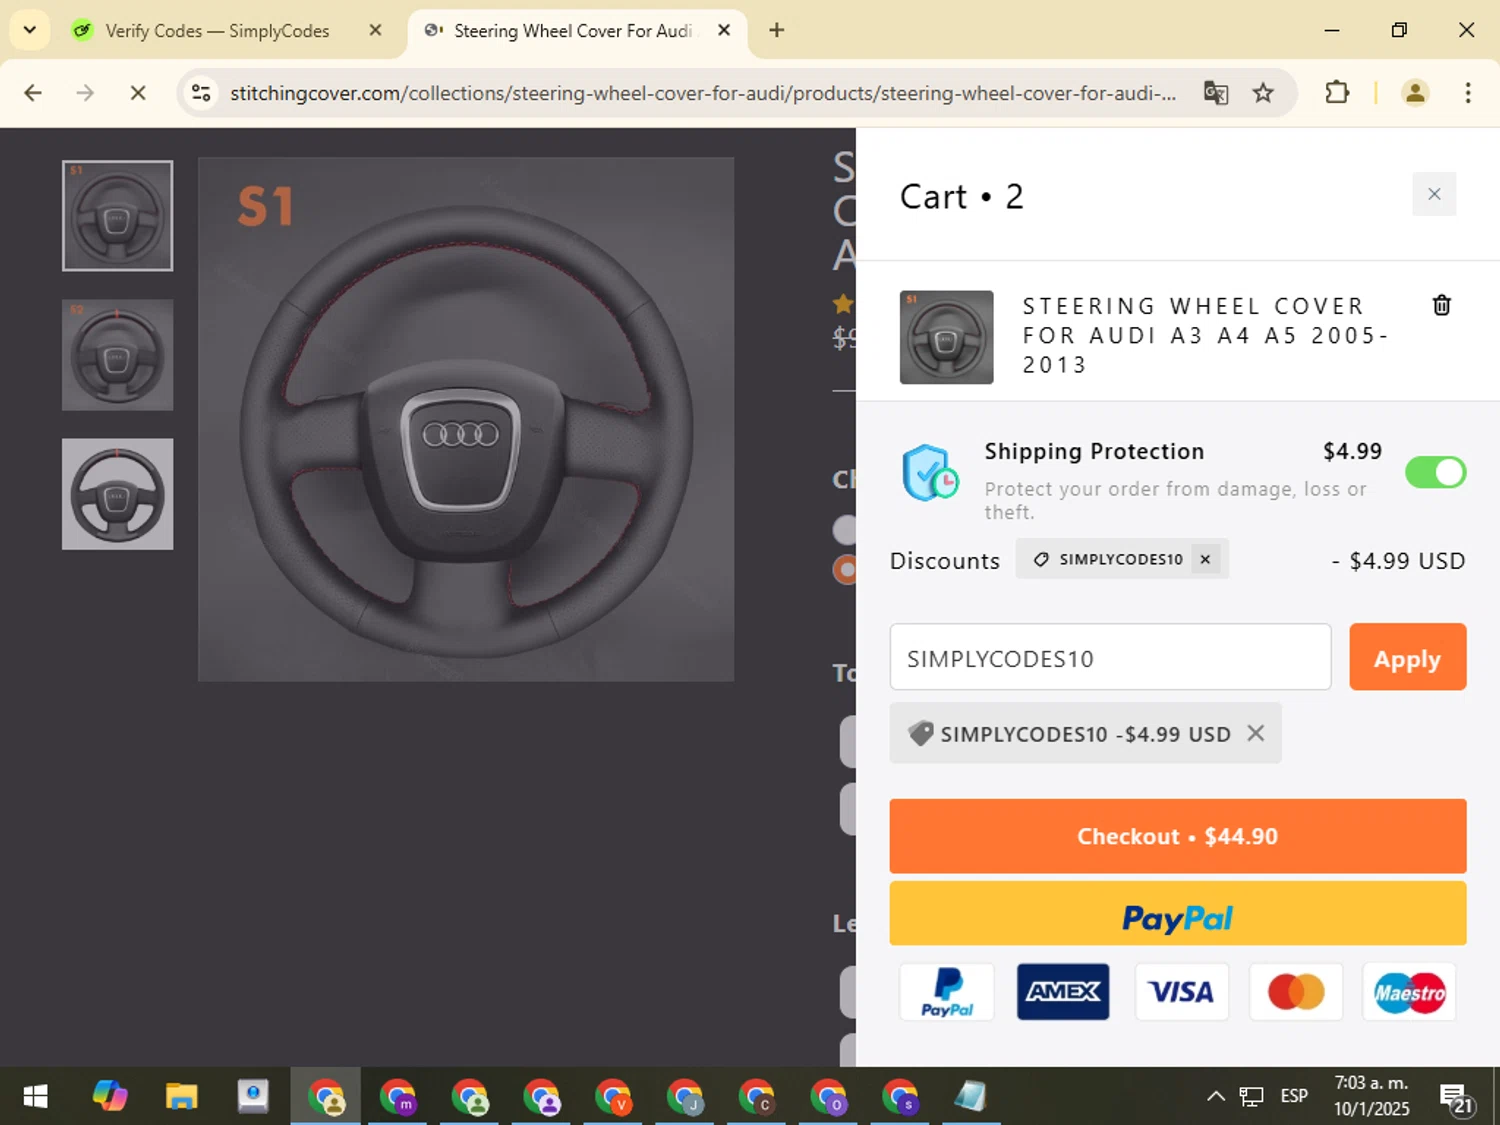1500x1125 pixels.
Task: Open the Chrome three-dot menu
Action: pos(1467,93)
